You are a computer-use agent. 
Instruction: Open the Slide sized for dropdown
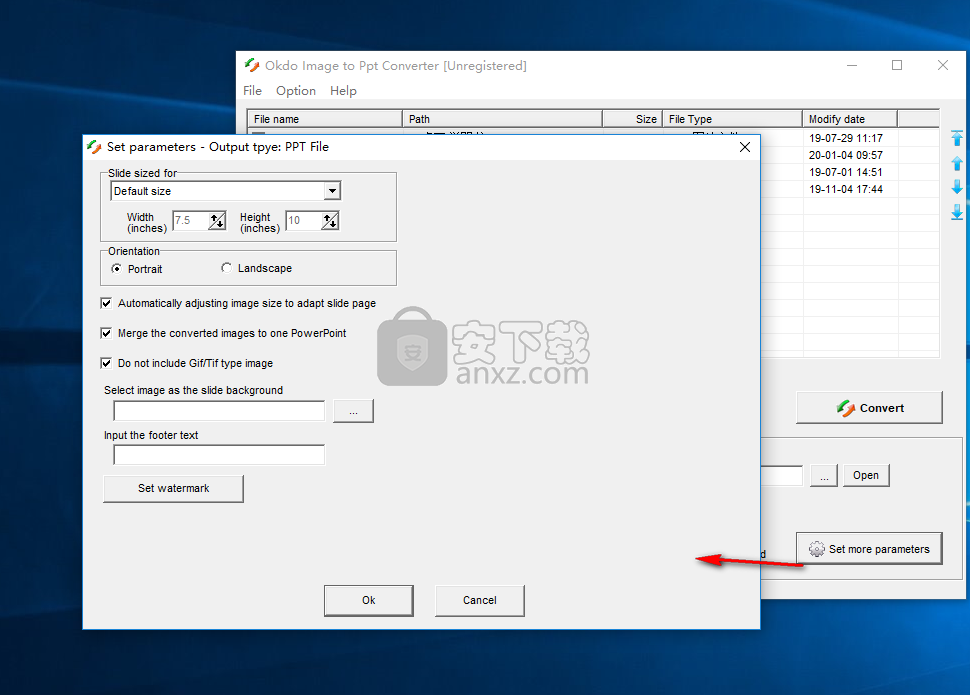tap(332, 191)
